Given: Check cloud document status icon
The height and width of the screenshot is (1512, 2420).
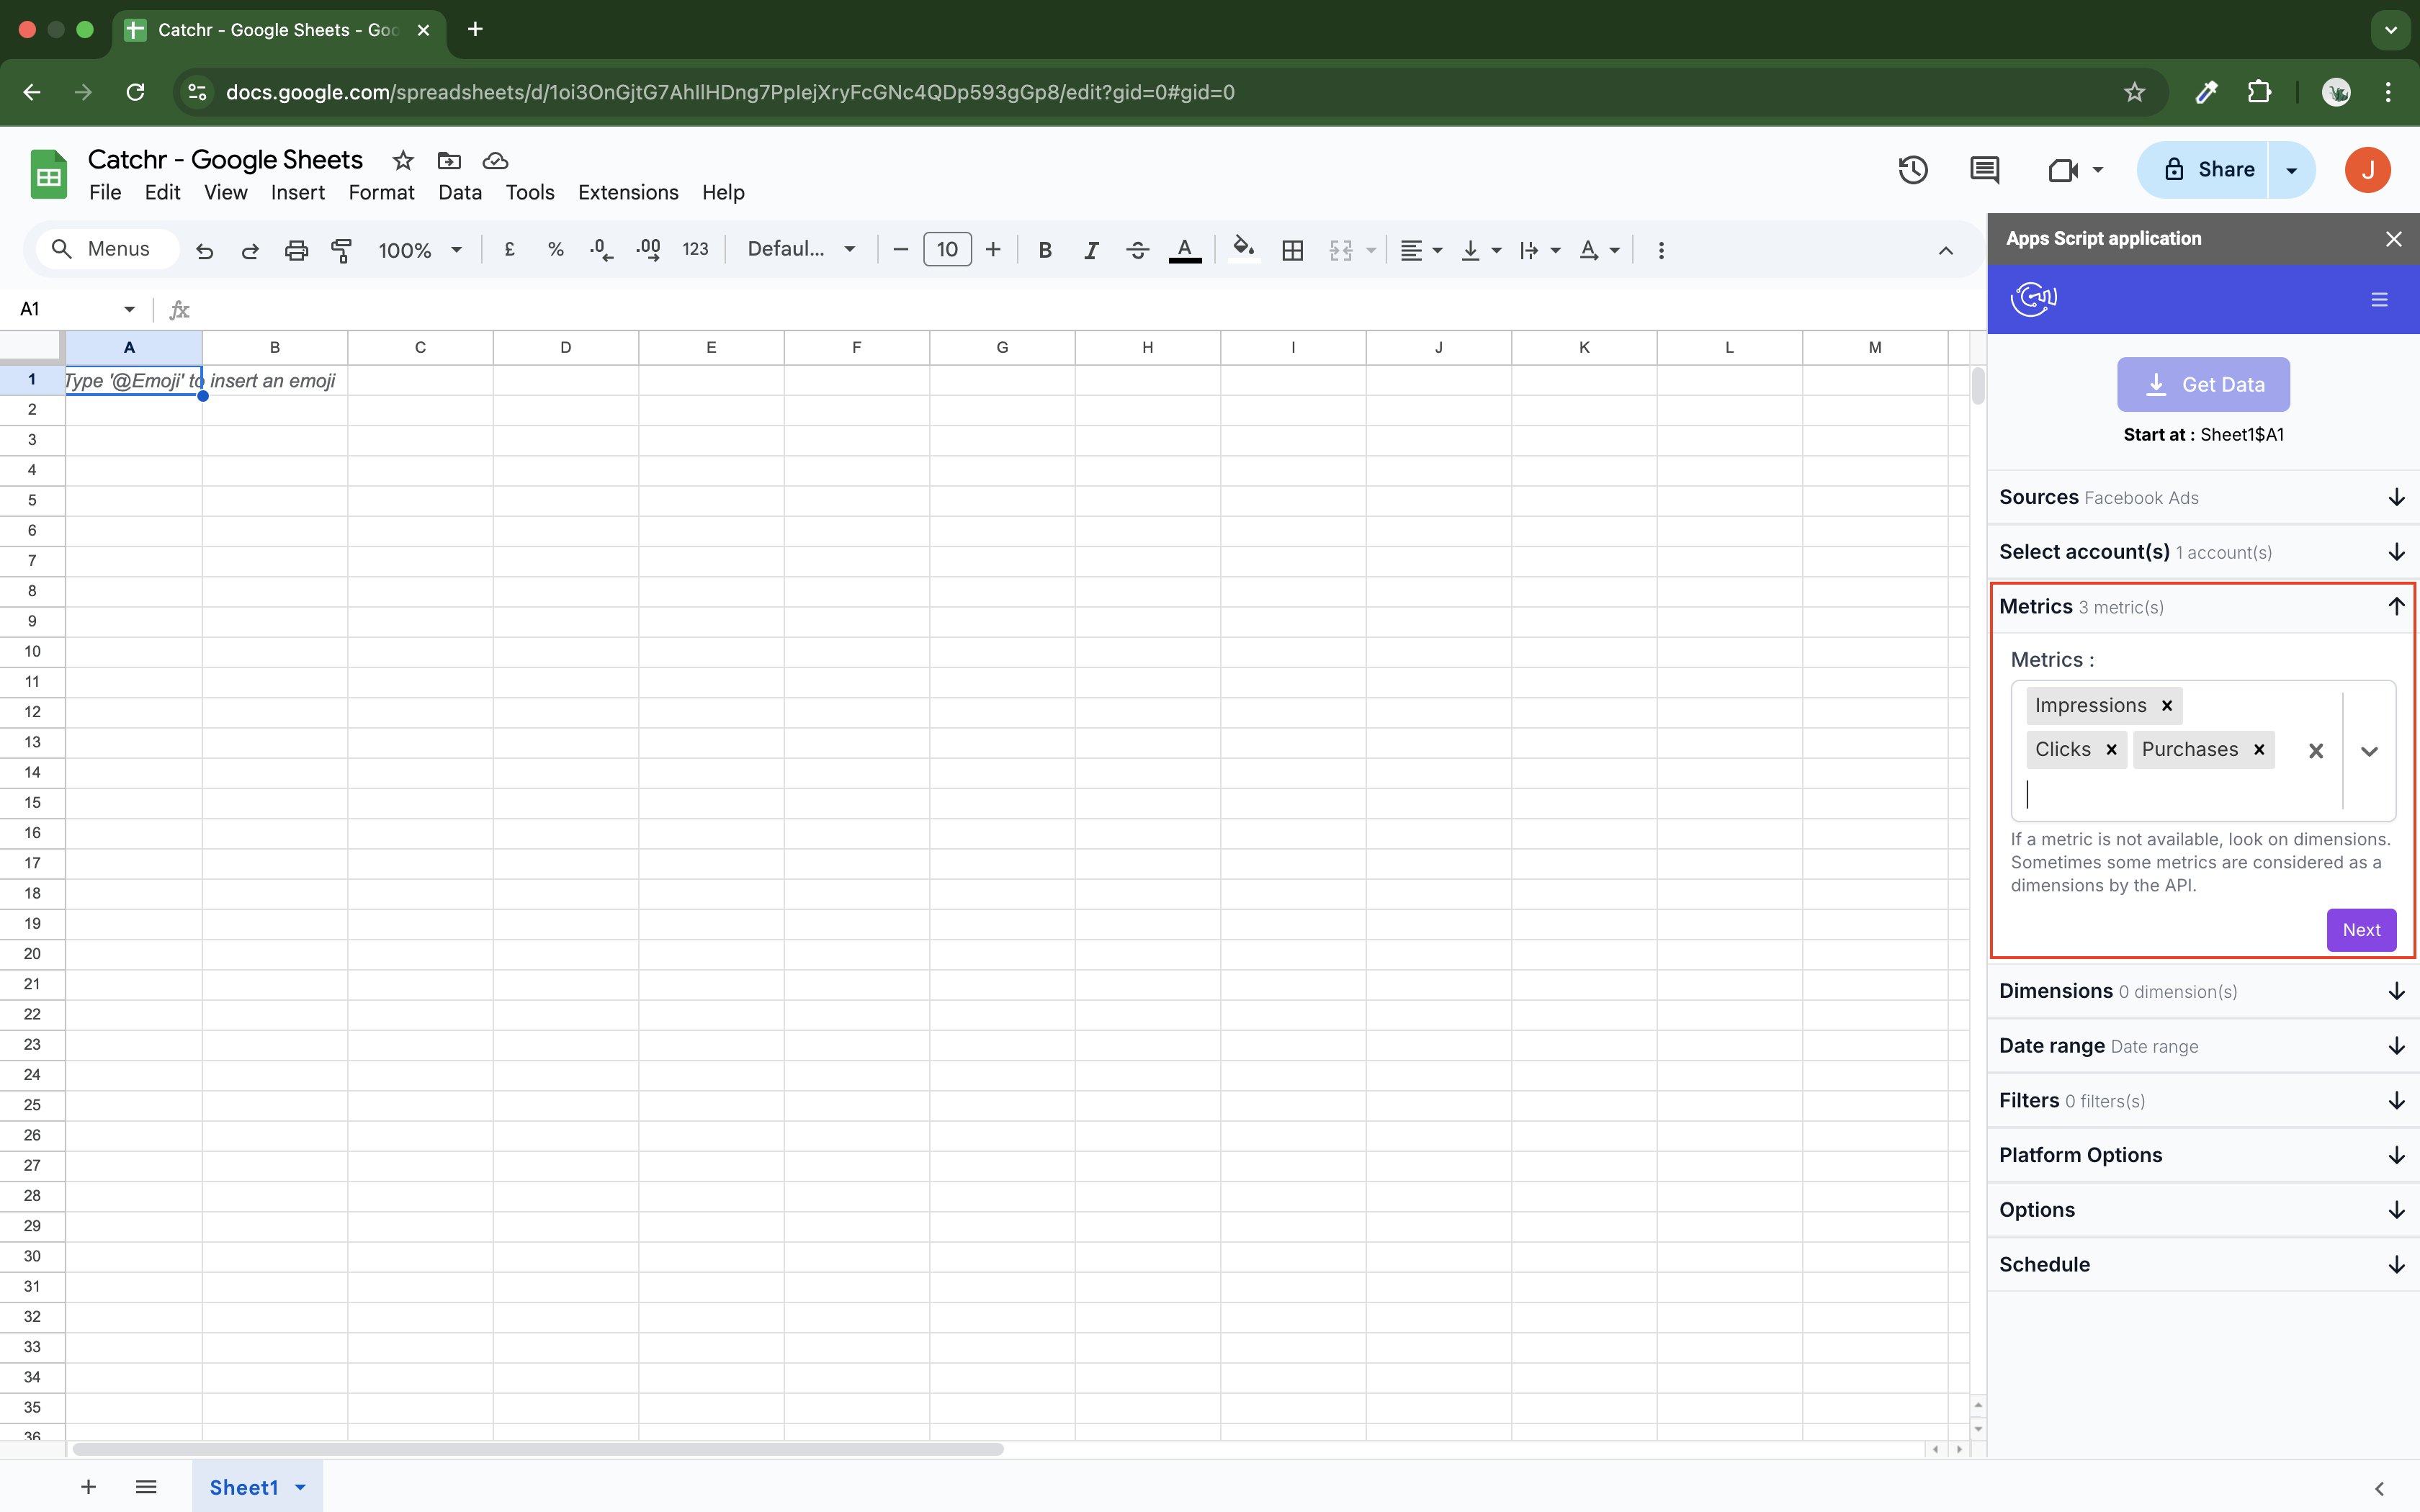Looking at the screenshot, I should pyautogui.click(x=495, y=160).
